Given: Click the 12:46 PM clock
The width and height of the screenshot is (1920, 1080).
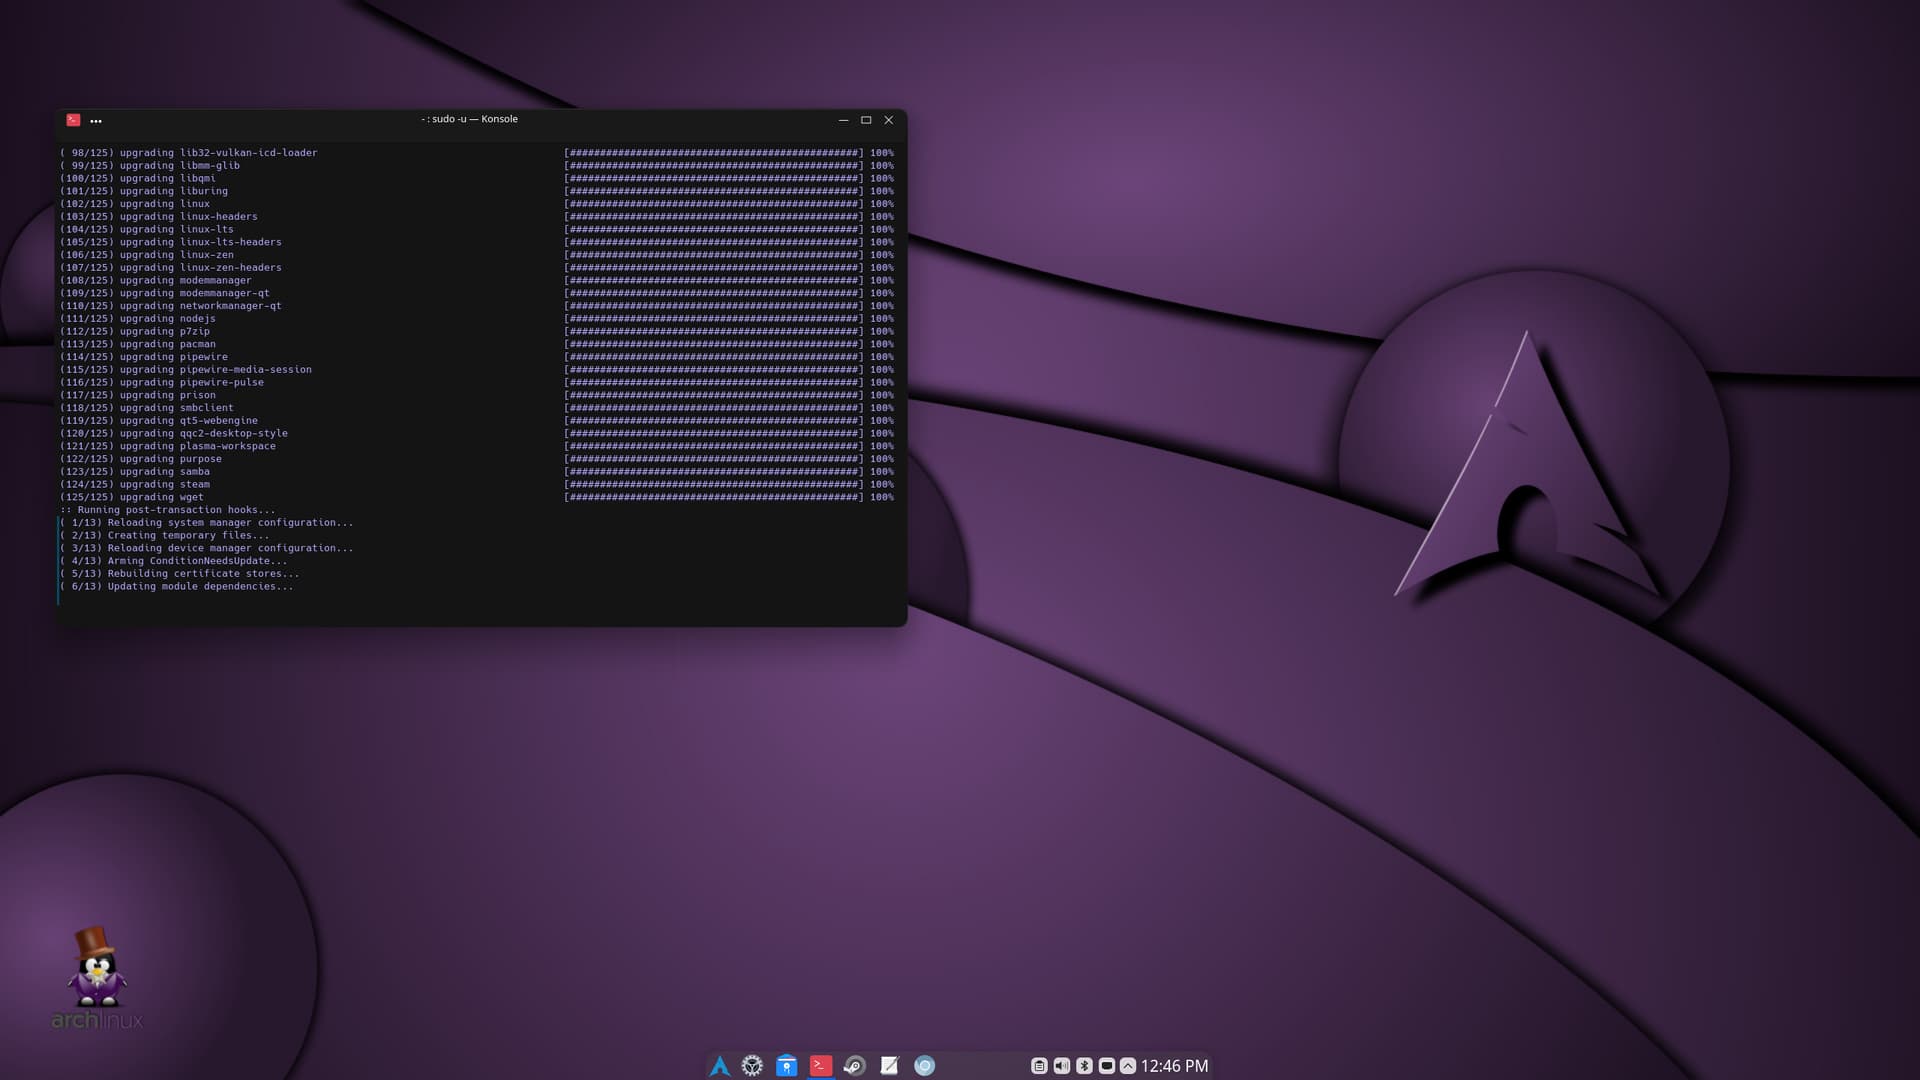Looking at the screenshot, I should coord(1174,1066).
